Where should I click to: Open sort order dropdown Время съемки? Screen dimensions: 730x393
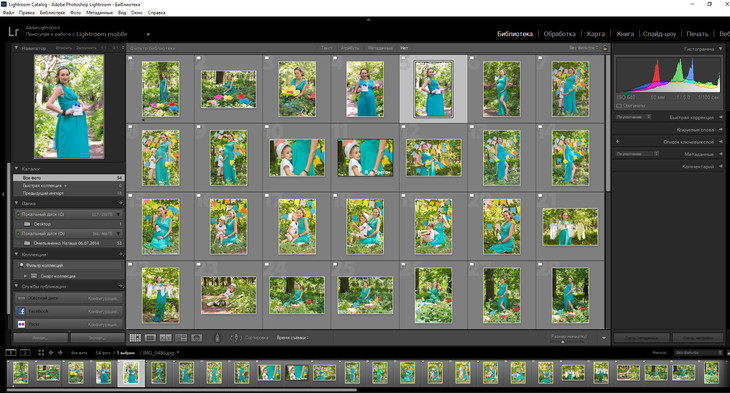coord(293,338)
